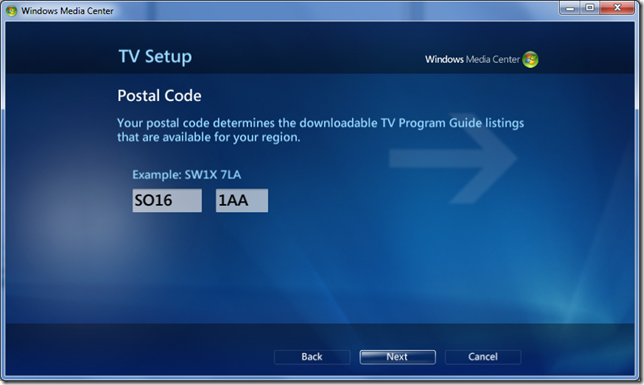Click the TV Setup heading

155,56
